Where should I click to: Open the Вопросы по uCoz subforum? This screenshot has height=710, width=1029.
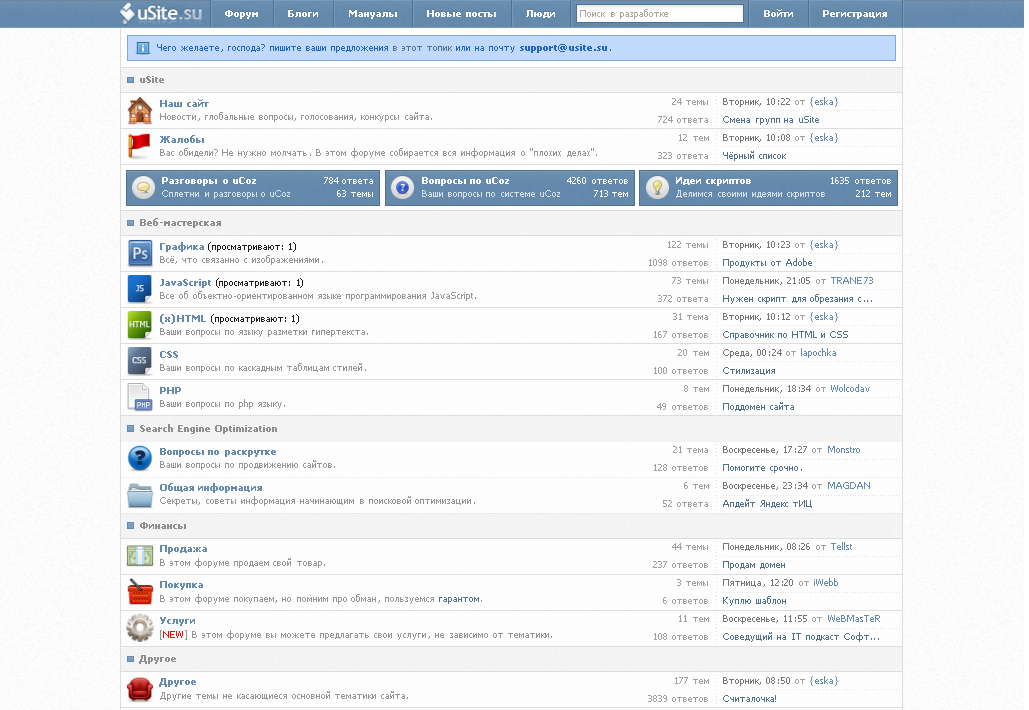tap(465, 181)
